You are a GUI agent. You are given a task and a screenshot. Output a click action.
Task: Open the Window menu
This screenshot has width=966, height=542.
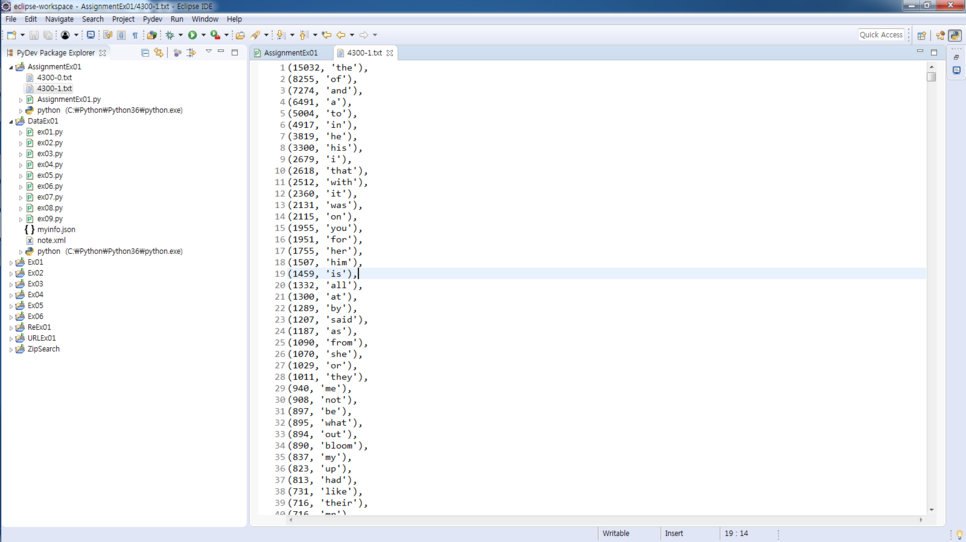tap(205, 19)
